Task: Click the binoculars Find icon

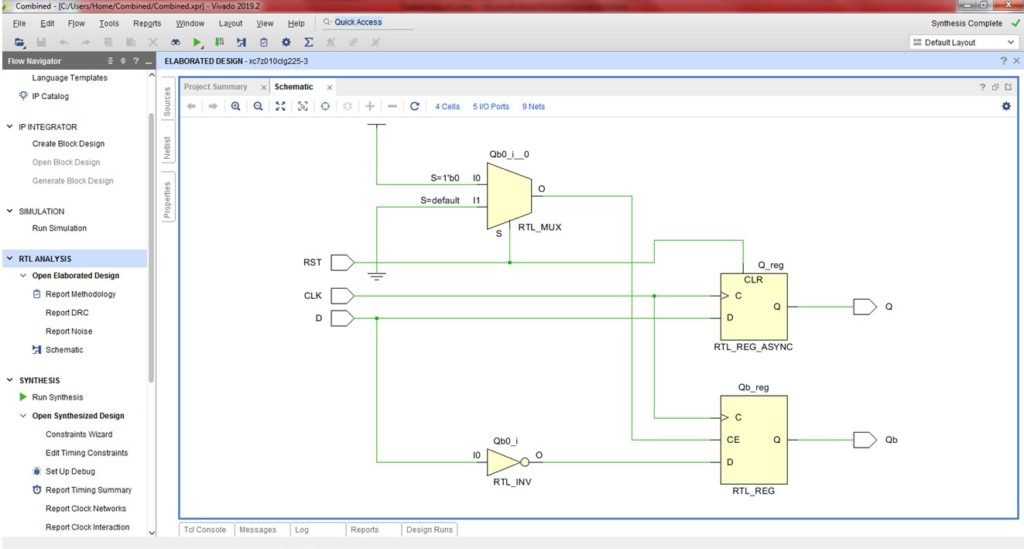Action: click(175, 42)
